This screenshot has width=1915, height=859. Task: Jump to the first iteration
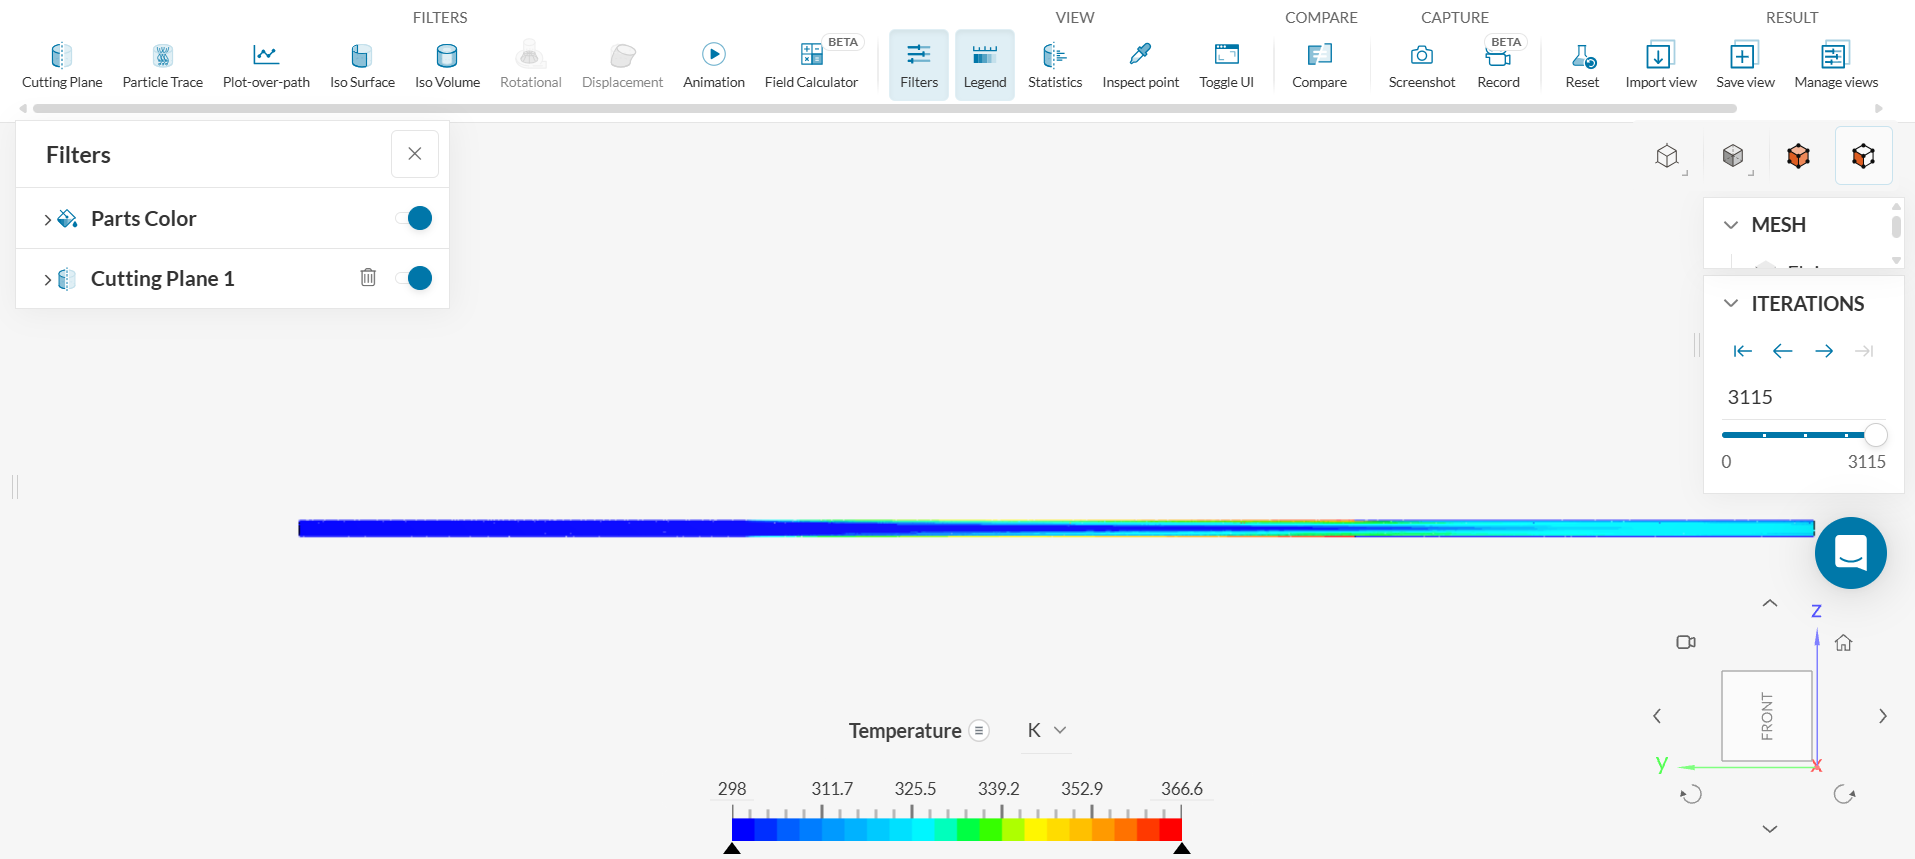tap(1742, 351)
